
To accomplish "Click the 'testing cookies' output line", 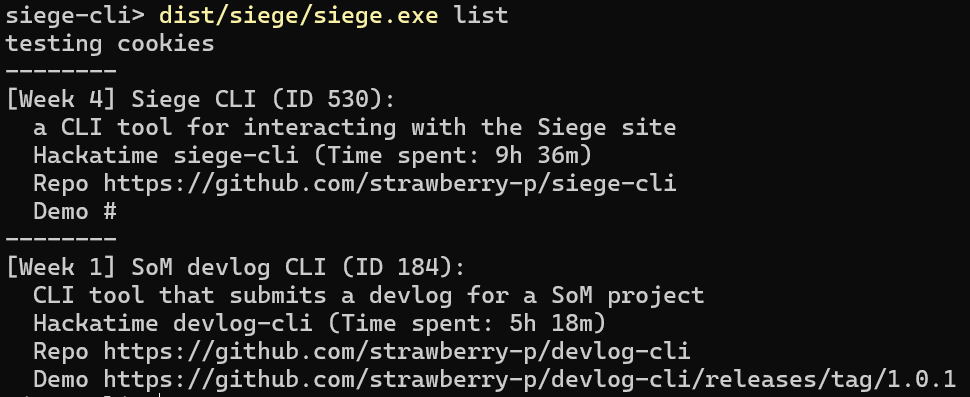I will pyautogui.click(x=110, y=44).
